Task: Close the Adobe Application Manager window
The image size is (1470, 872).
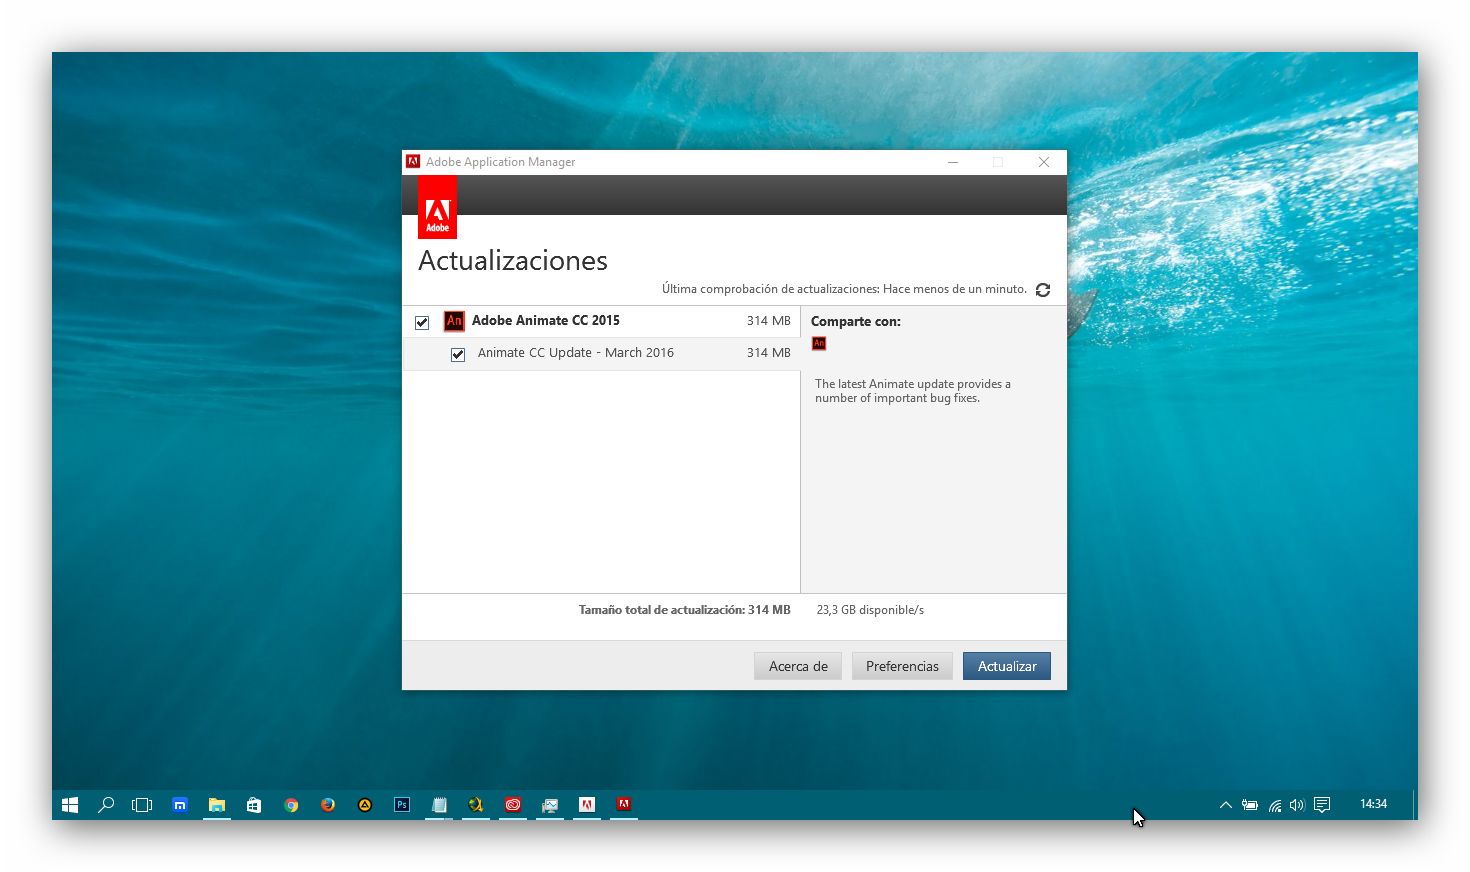Action: point(1044,162)
